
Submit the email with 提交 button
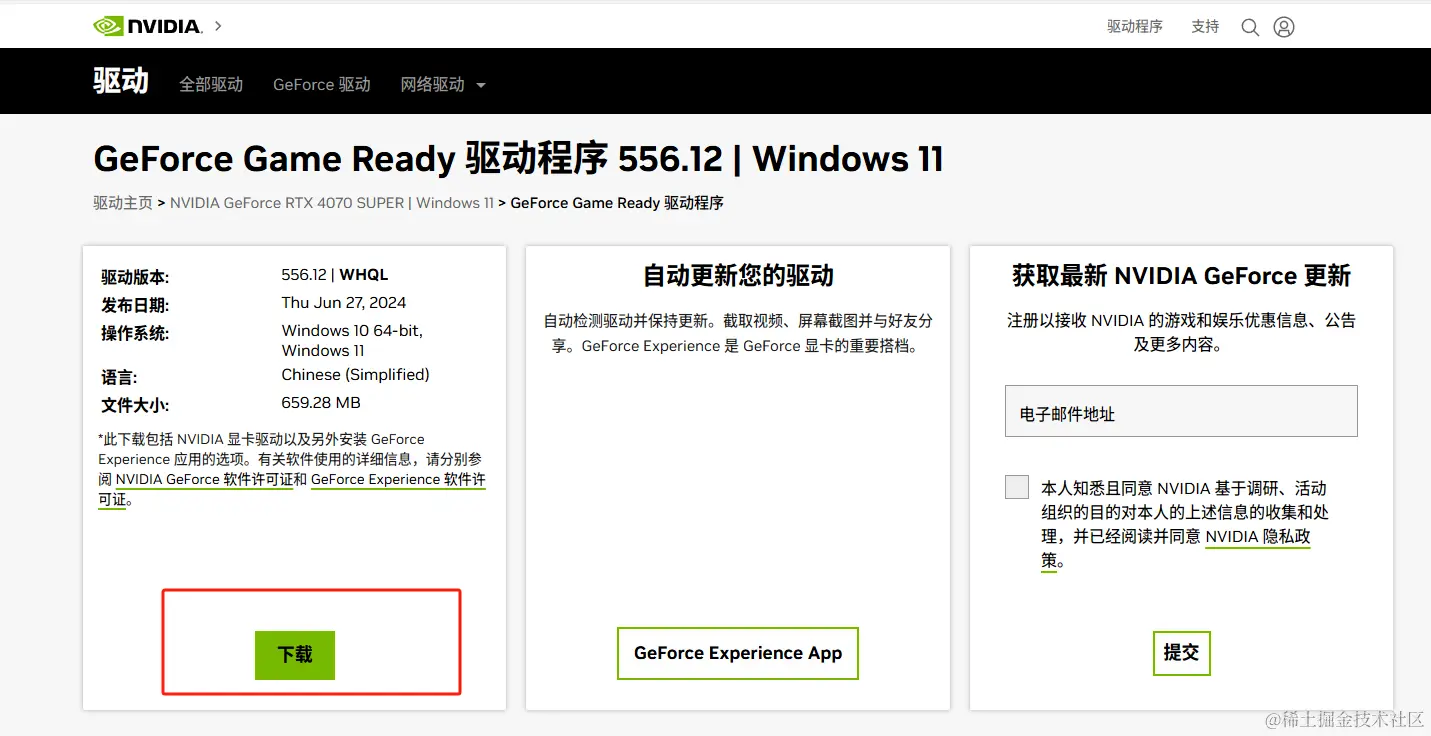coord(1181,653)
